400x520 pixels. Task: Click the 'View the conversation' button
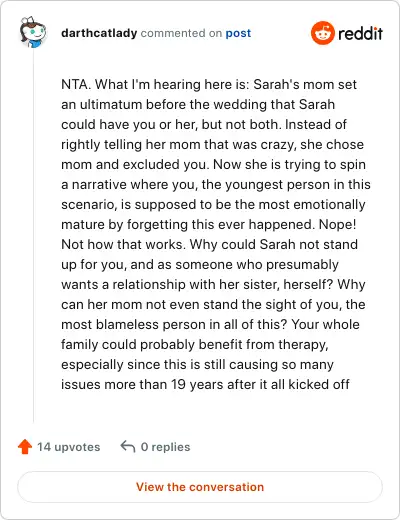pyautogui.click(x=200, y=487)
